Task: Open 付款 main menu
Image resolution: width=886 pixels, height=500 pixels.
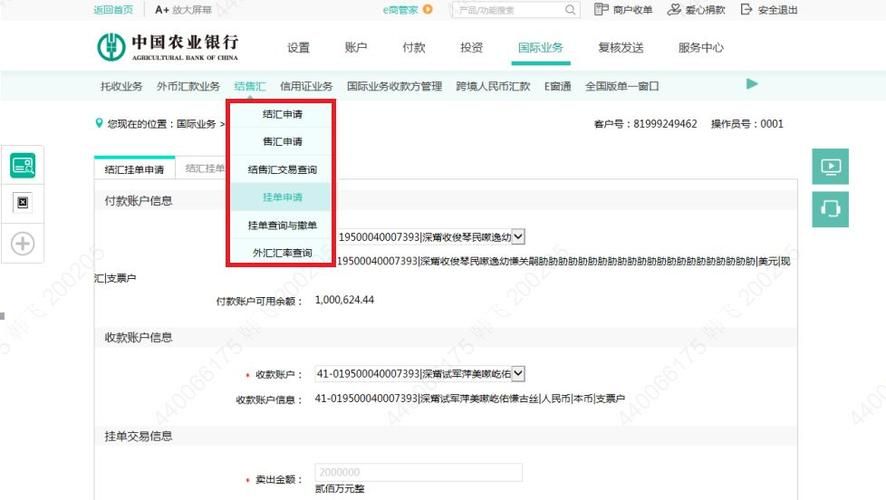Action: [414, 48]
